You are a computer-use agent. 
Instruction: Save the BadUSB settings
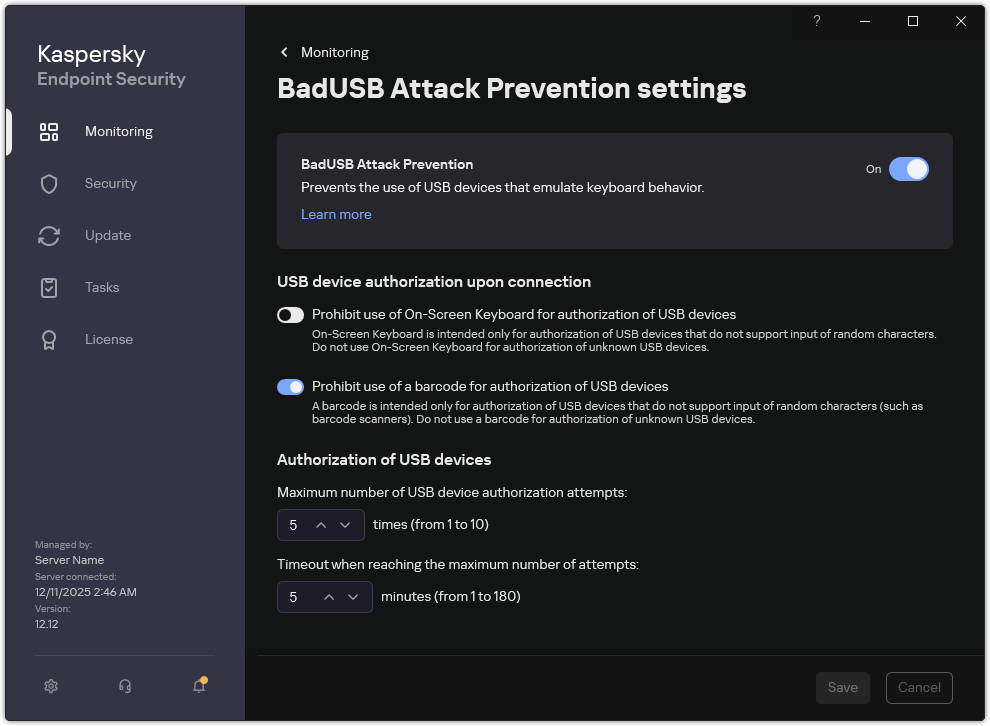click(x=842, y=687)
